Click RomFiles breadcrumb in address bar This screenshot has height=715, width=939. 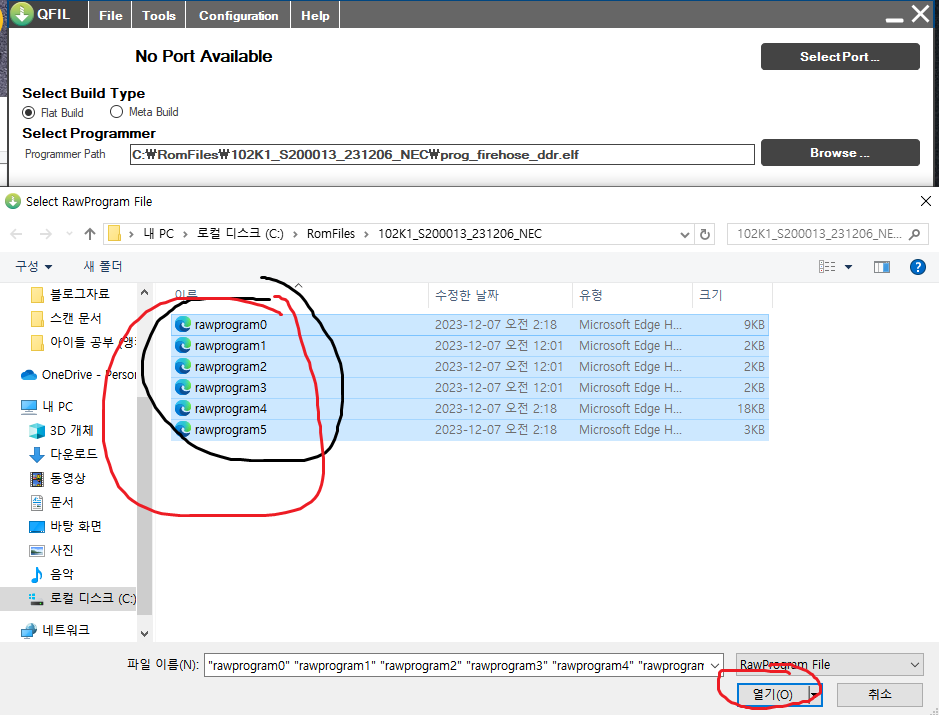pos(331,234)
